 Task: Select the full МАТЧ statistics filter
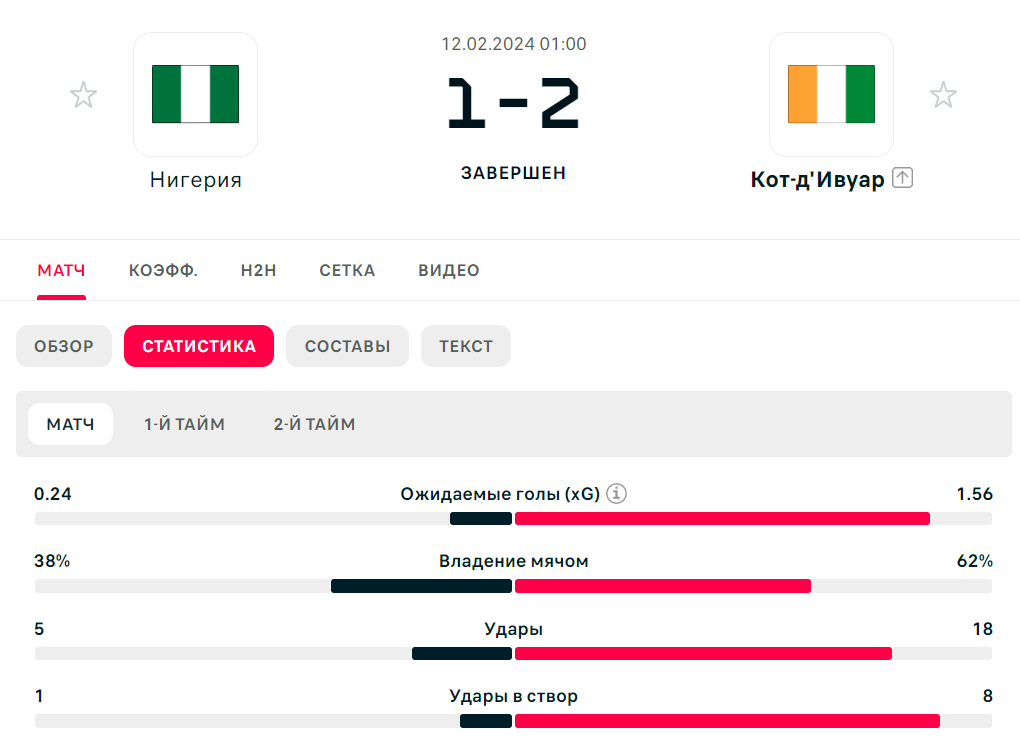coord(70,424)
